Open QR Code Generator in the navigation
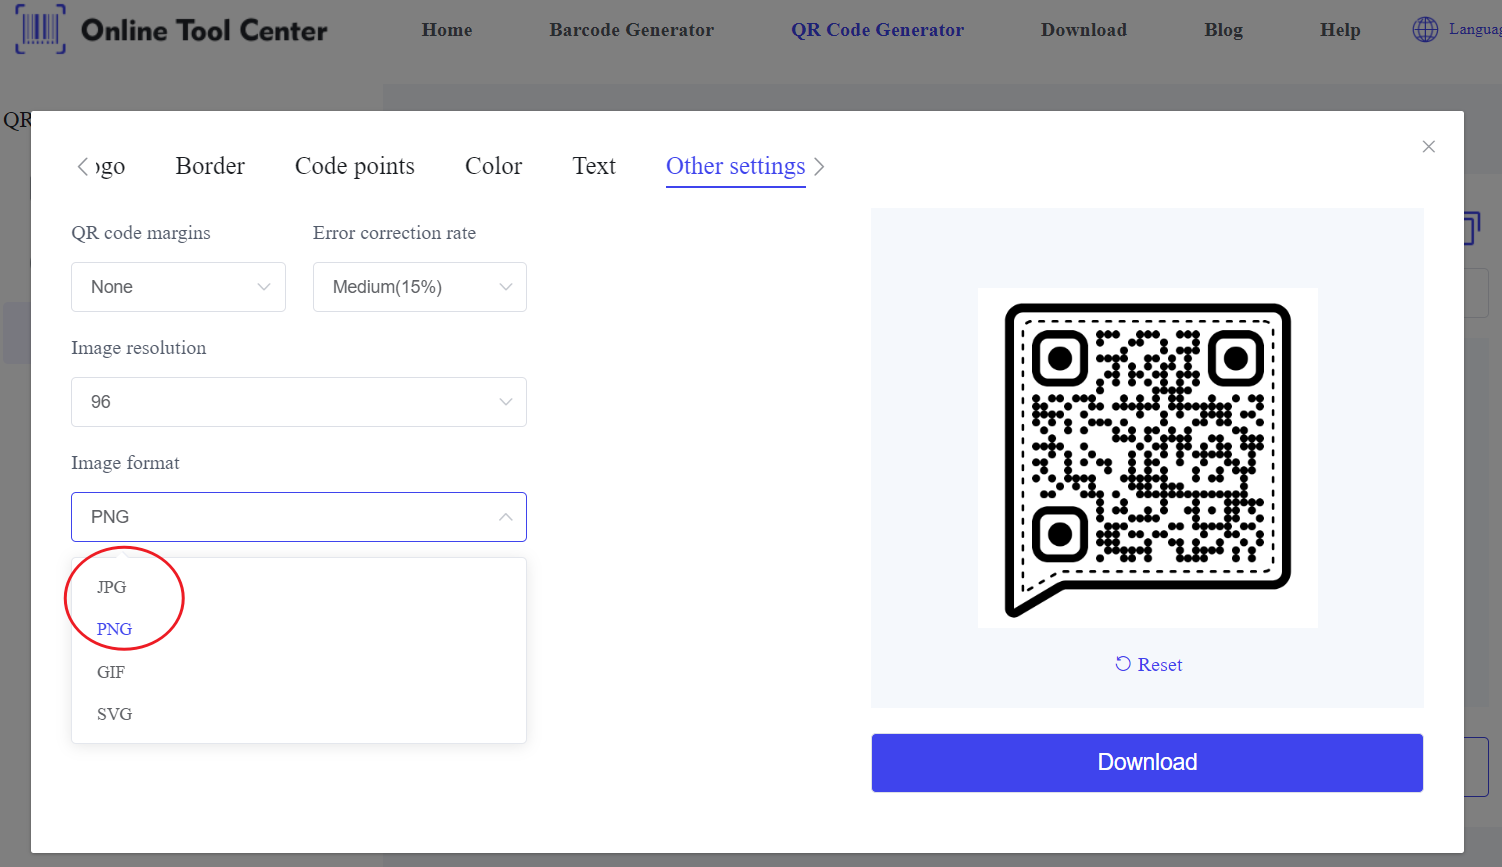 pos(878,30)
